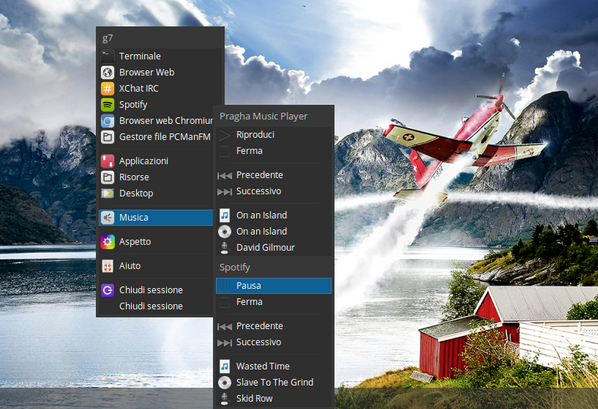Image resolution: width=598 pixels, height=409 pixels.
Task: Stop Pragha playback with Ferma
Action: [x=274, y=151]
